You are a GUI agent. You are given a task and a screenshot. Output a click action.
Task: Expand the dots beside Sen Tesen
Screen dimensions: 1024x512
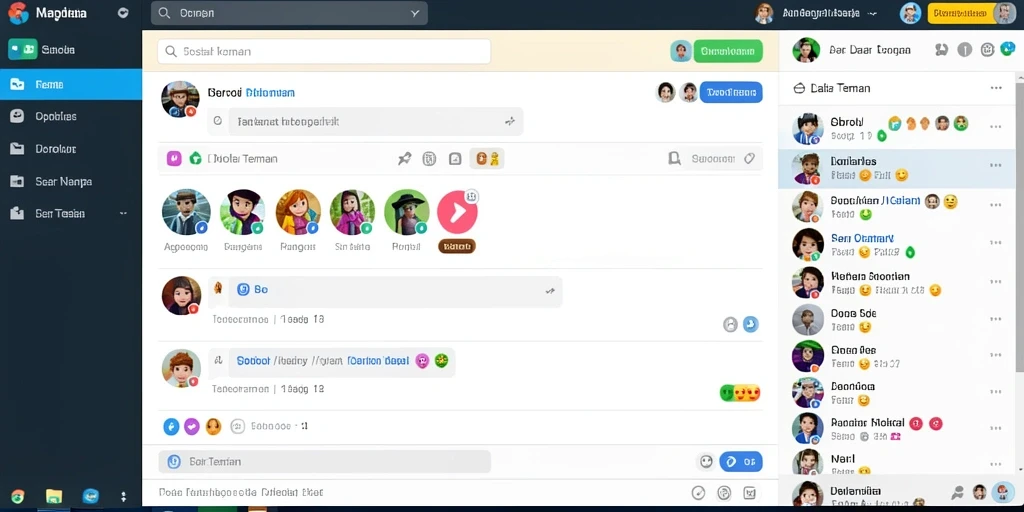123,214
